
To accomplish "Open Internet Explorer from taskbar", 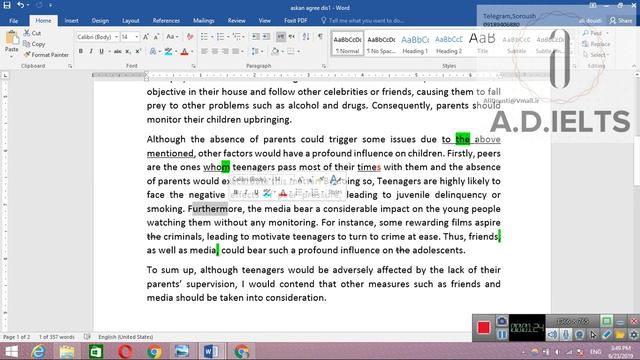I will (39, 351).
